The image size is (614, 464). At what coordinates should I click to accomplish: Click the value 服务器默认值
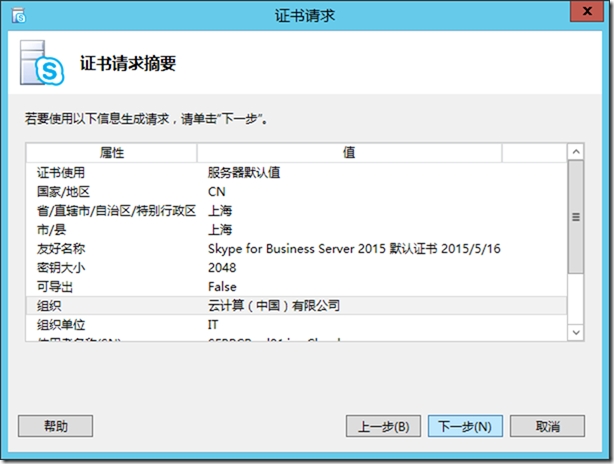[x=244, y=172]
